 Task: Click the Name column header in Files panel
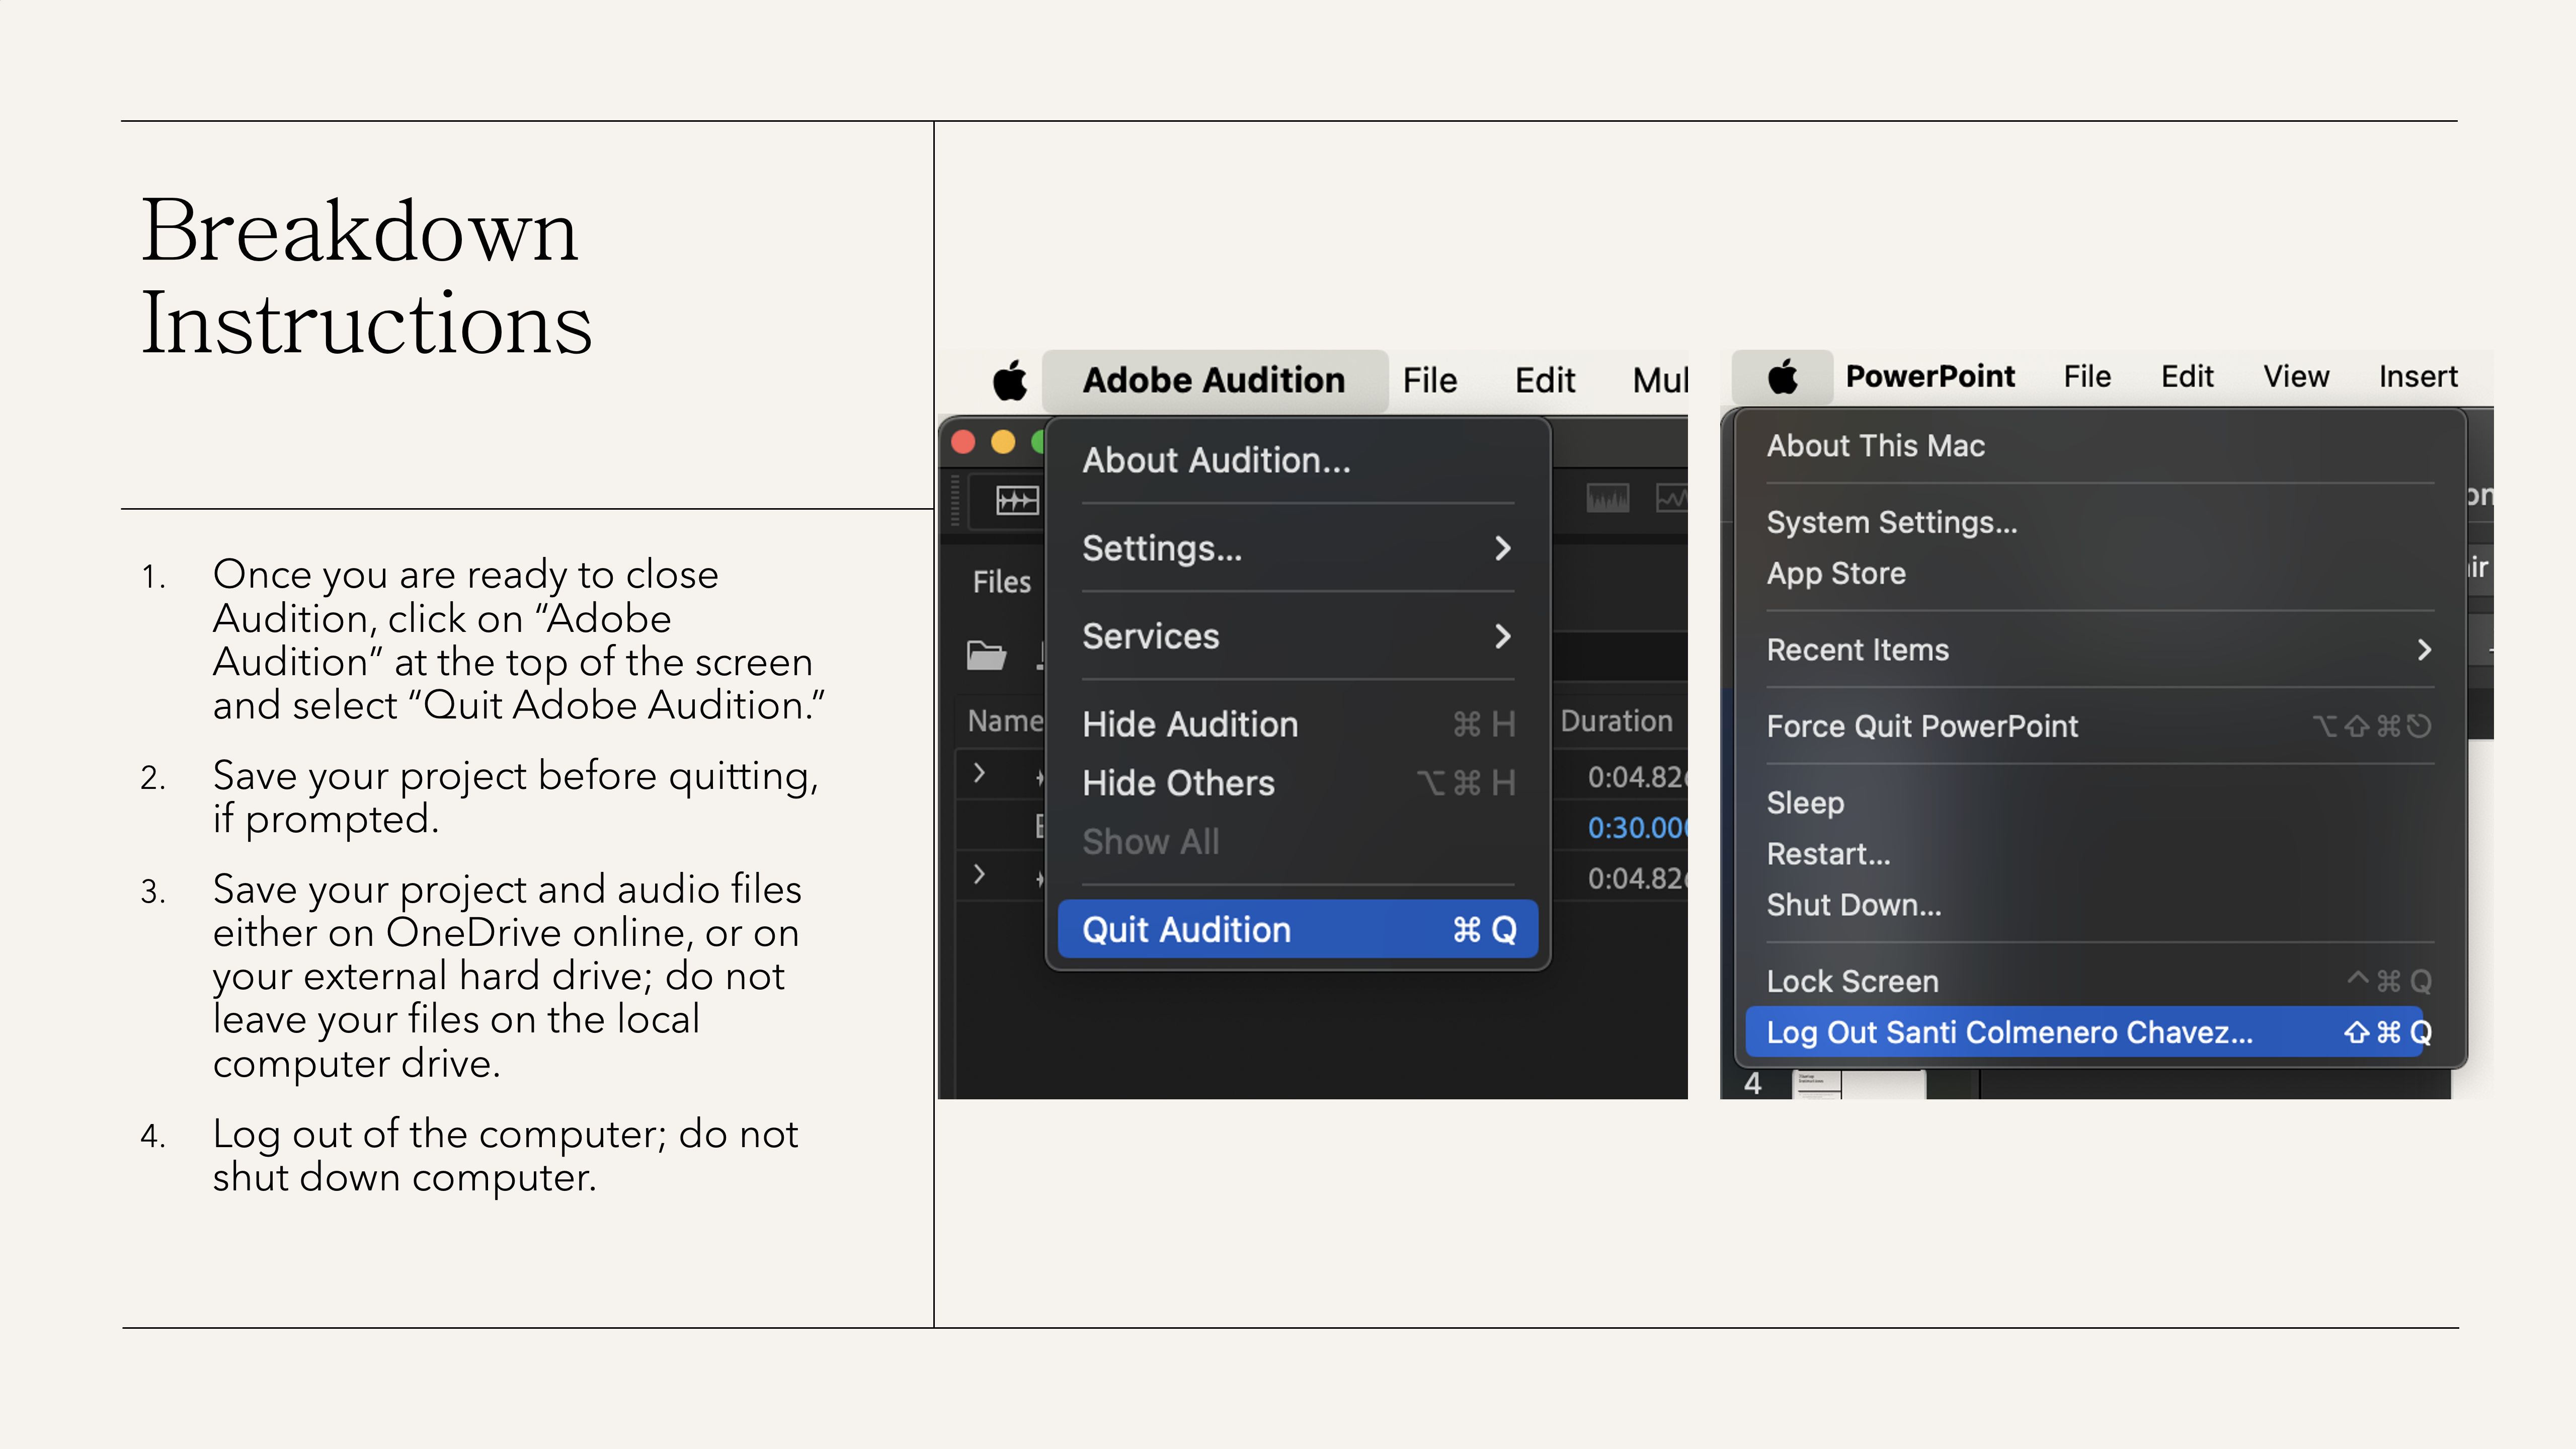pos(1005,721)
